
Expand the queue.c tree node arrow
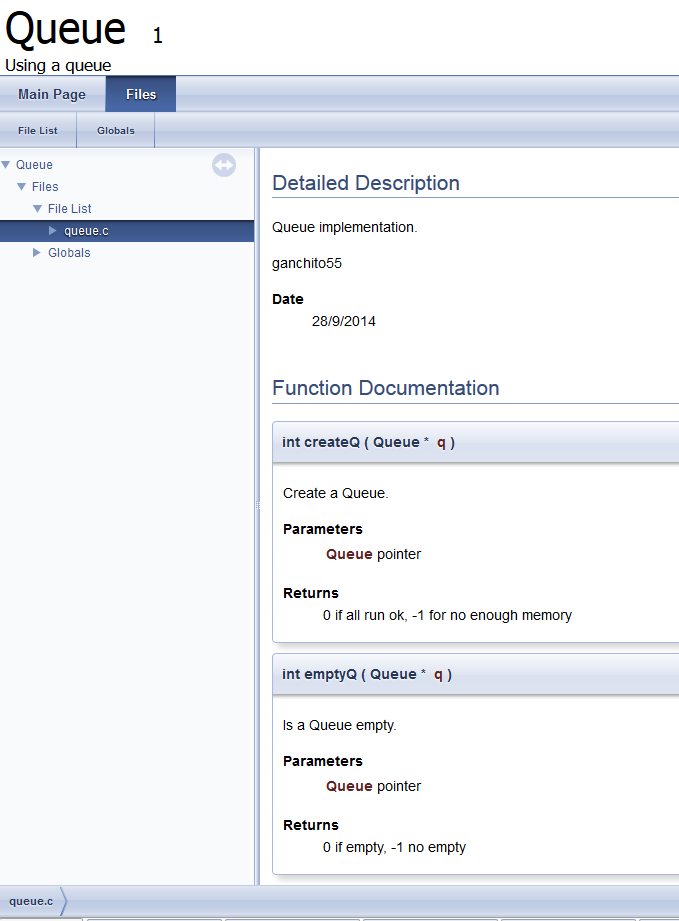53,230
